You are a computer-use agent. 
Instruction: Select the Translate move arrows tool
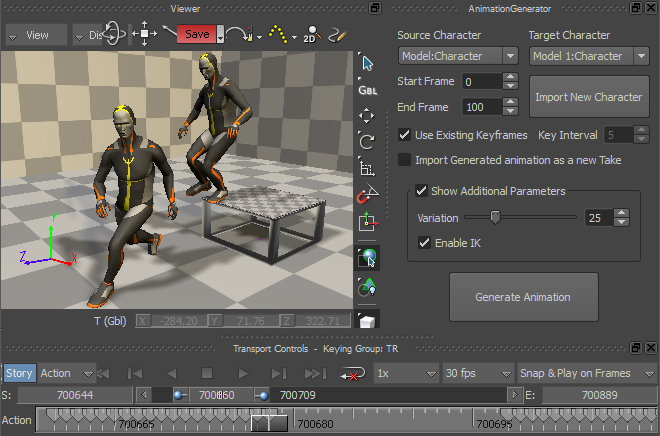click(x=367, y=115)
